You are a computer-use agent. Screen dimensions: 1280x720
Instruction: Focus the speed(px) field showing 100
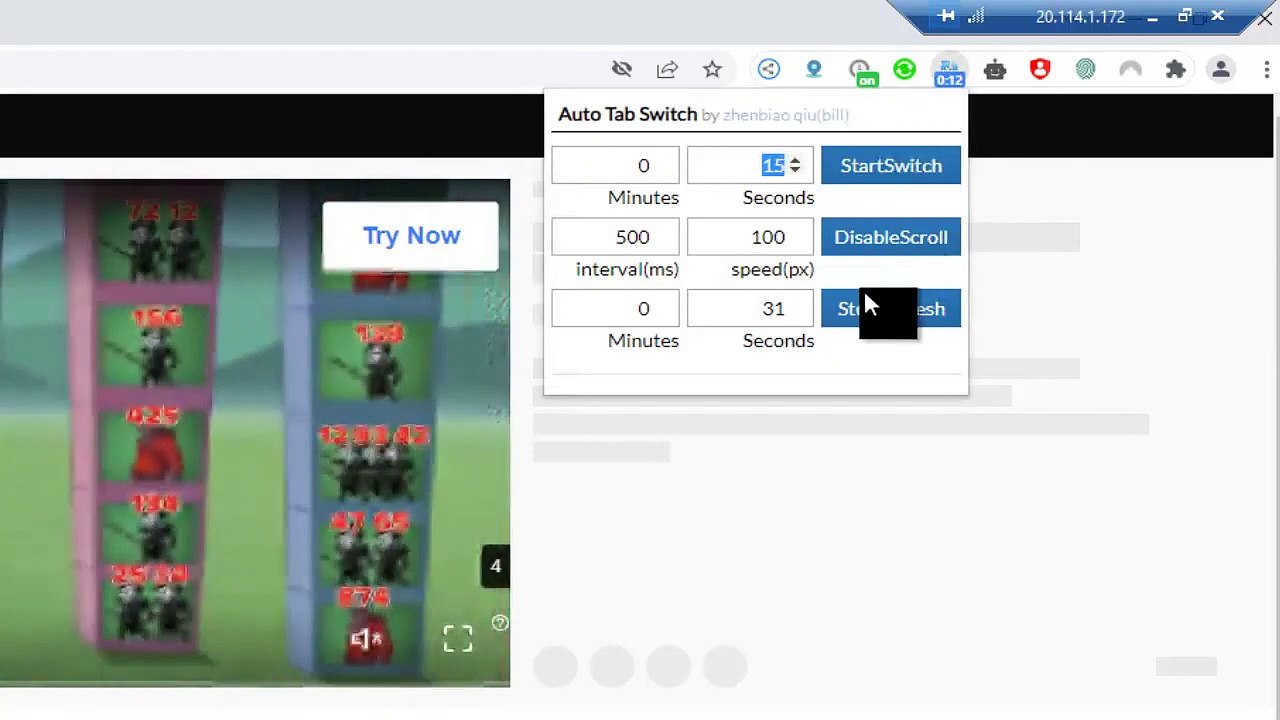click(x=750, y=237)
